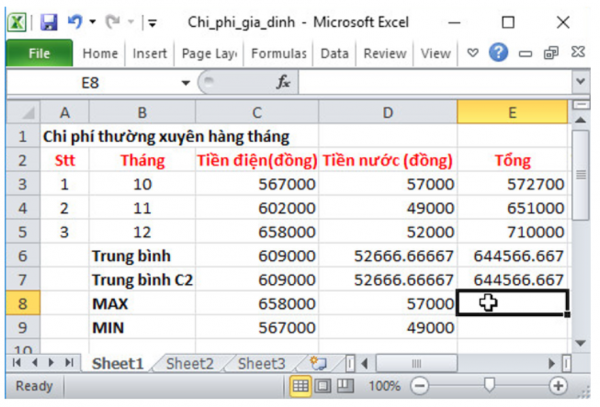Click the vertical scrollbar up arrow
Screen dimensions: 600x407
(x=581, y=120)
